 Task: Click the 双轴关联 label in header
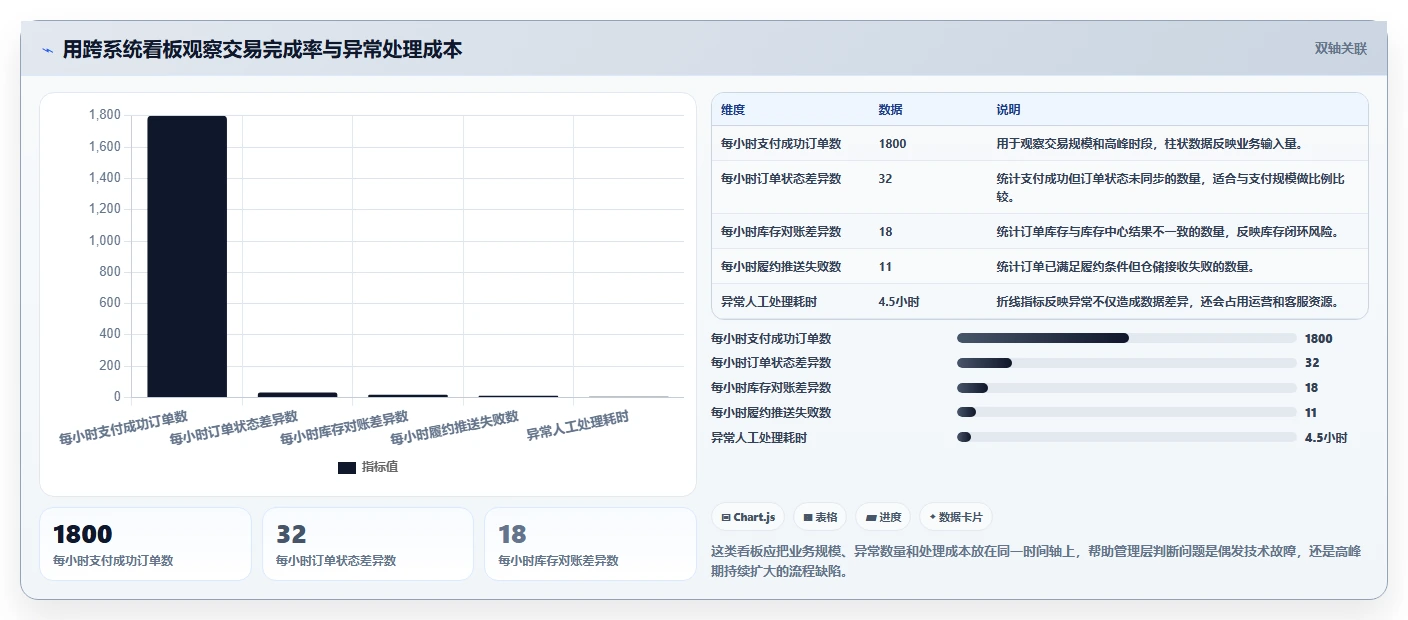(x=1341, y=49)
